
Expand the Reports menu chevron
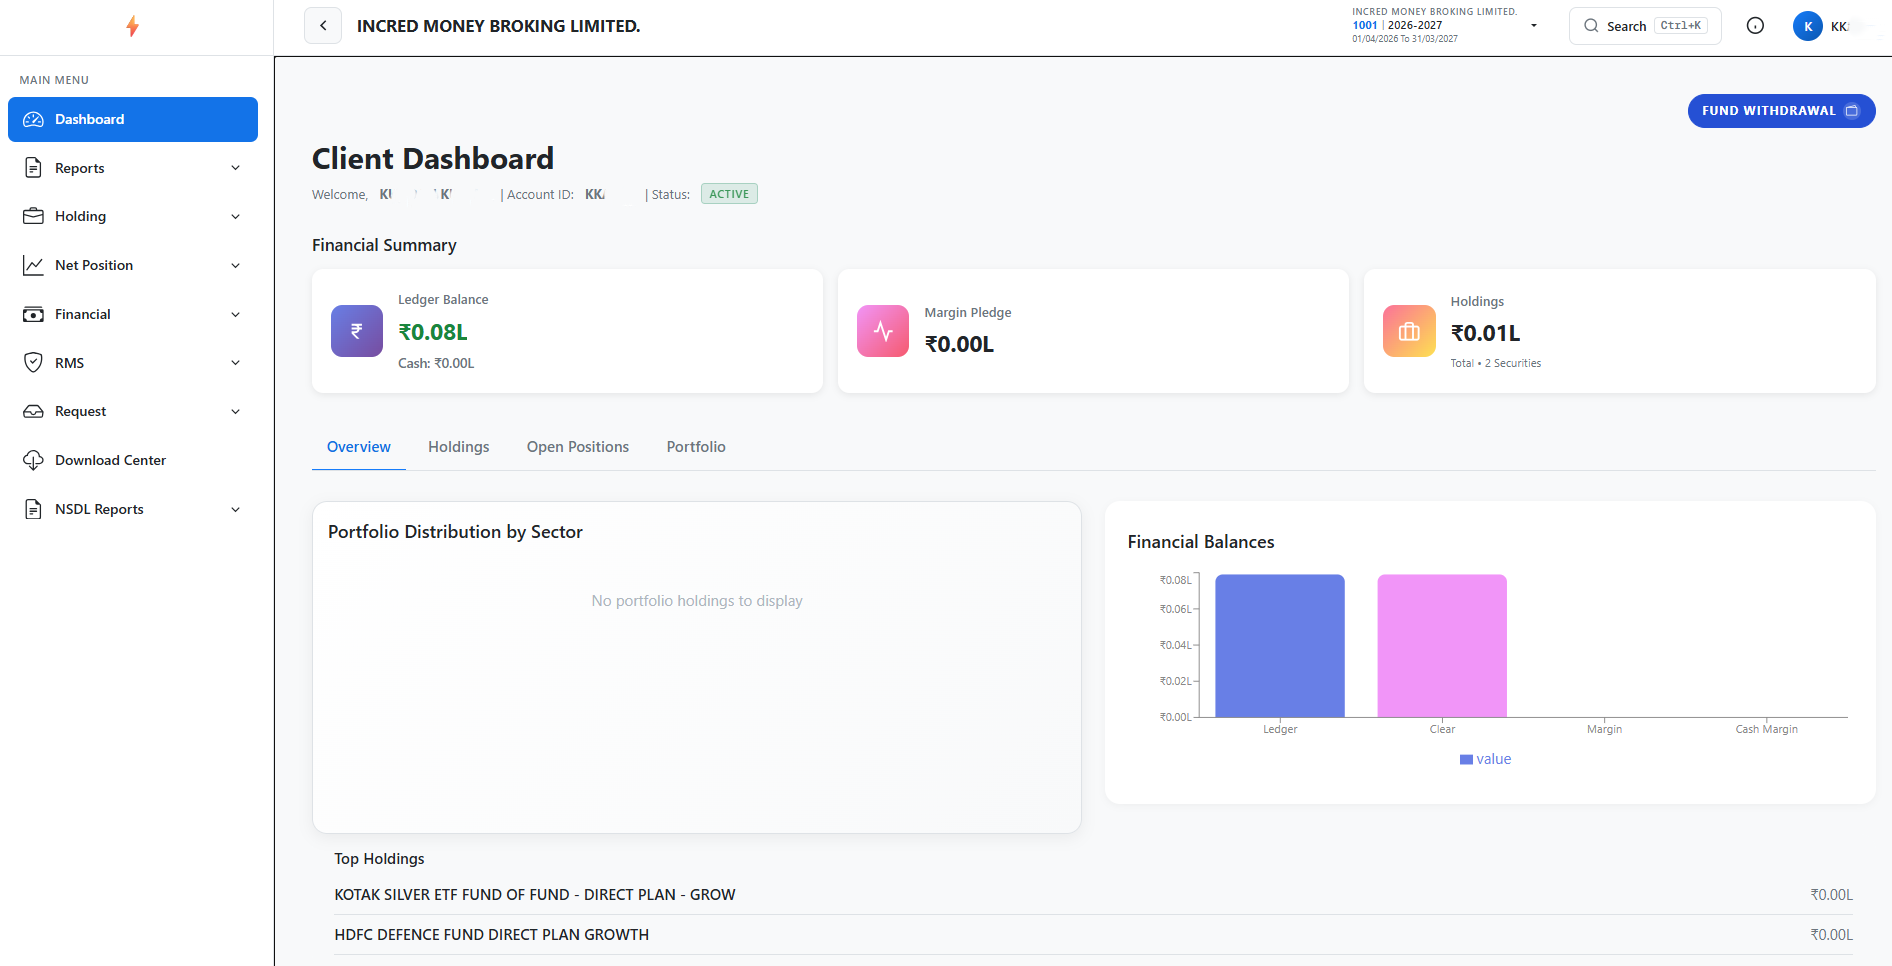236,168
